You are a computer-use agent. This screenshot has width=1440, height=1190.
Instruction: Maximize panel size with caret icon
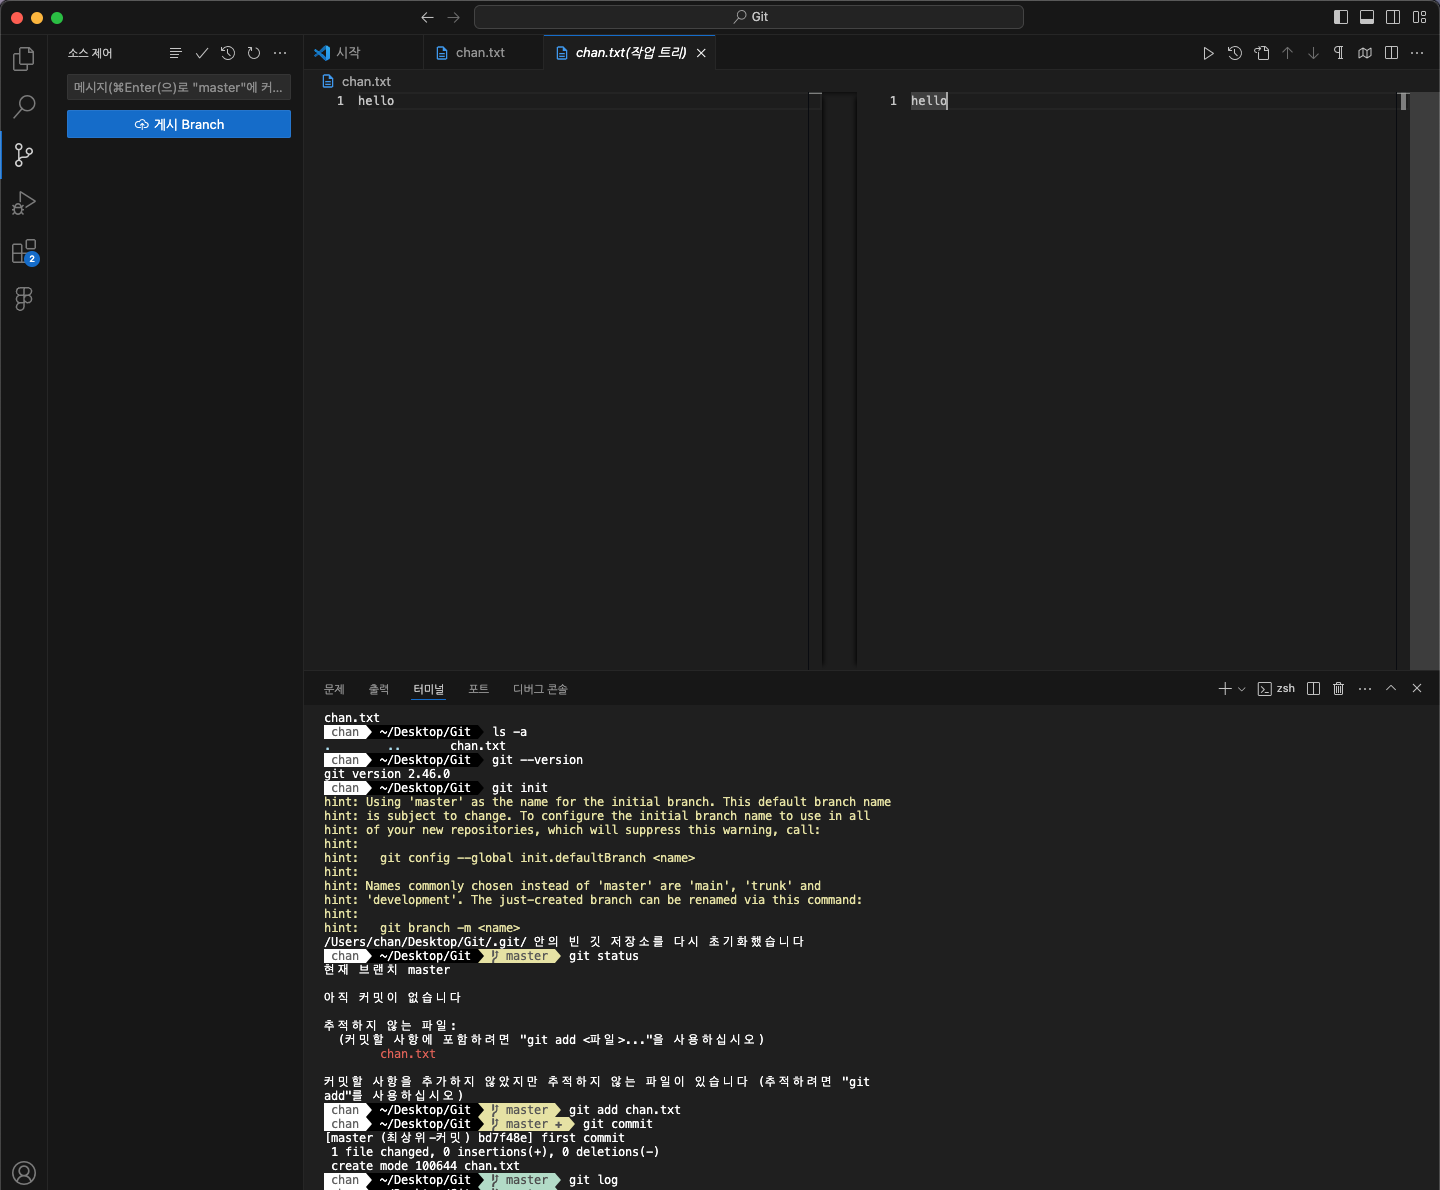[x=1391, y=688]
